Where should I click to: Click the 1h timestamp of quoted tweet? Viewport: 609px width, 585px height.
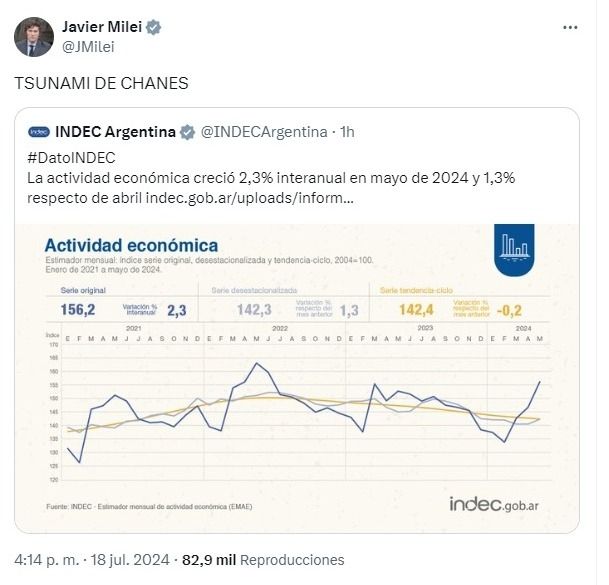[x=348, y=132]
